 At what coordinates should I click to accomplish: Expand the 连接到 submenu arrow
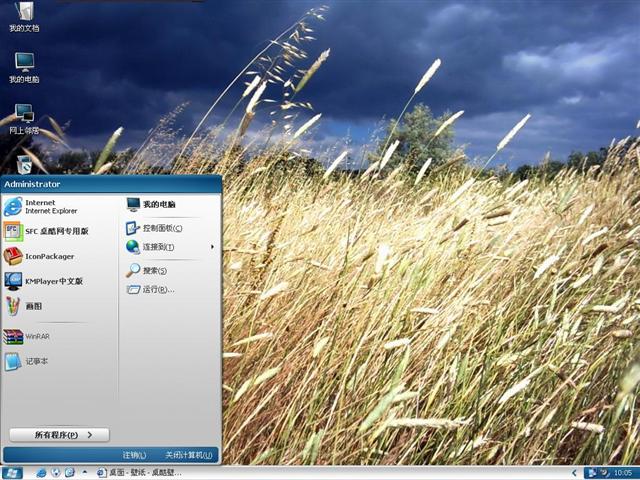pos(212,247)
